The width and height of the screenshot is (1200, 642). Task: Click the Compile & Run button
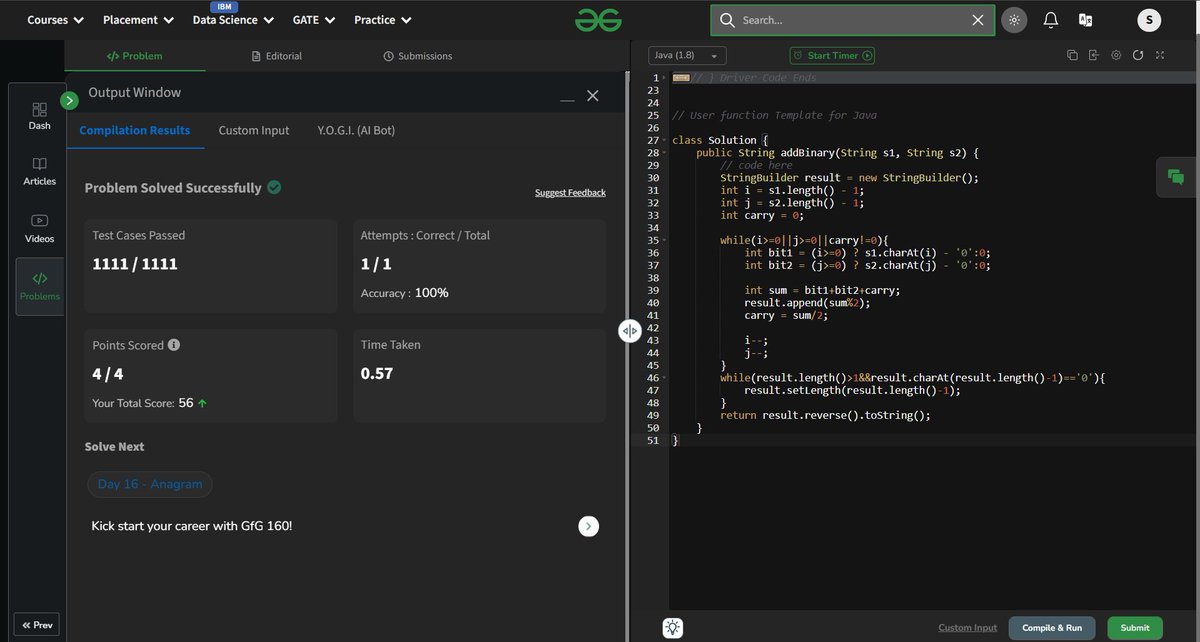tap(1052, 628)
